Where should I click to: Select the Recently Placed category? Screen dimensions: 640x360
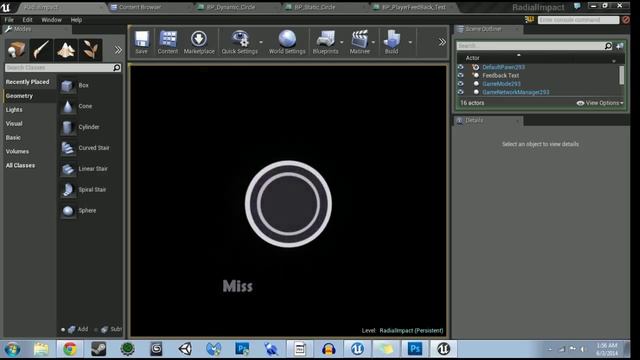pos(27,82)
